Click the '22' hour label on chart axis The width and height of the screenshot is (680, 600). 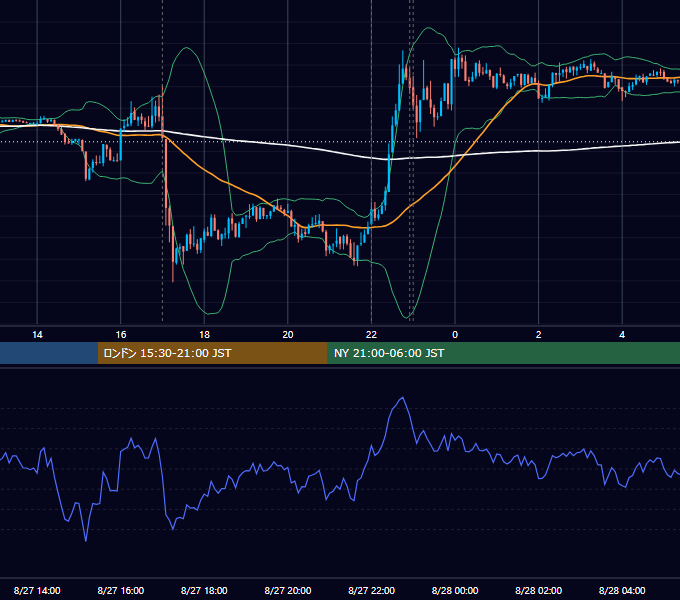click(x=372, y=335)
